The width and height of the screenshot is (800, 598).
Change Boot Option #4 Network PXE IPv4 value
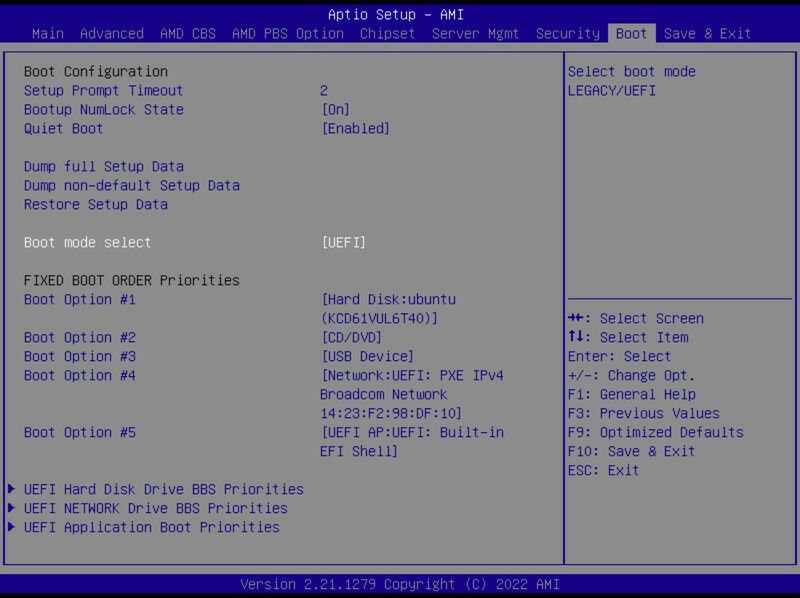point(412,394)
